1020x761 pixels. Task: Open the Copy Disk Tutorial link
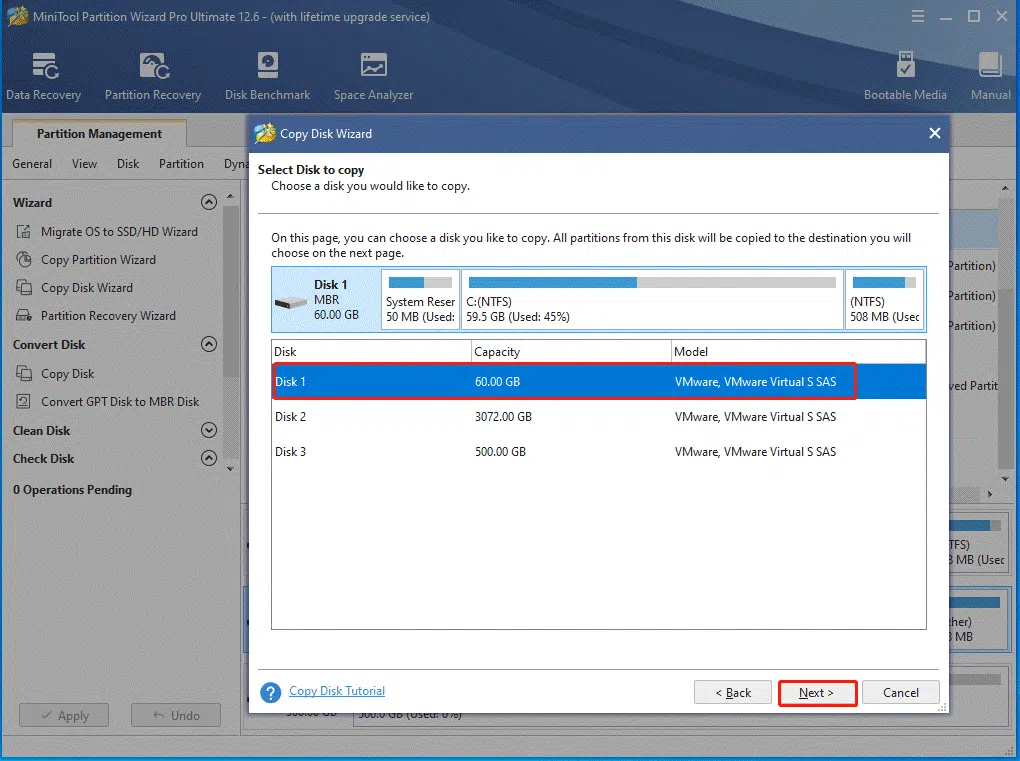point(337,691)
